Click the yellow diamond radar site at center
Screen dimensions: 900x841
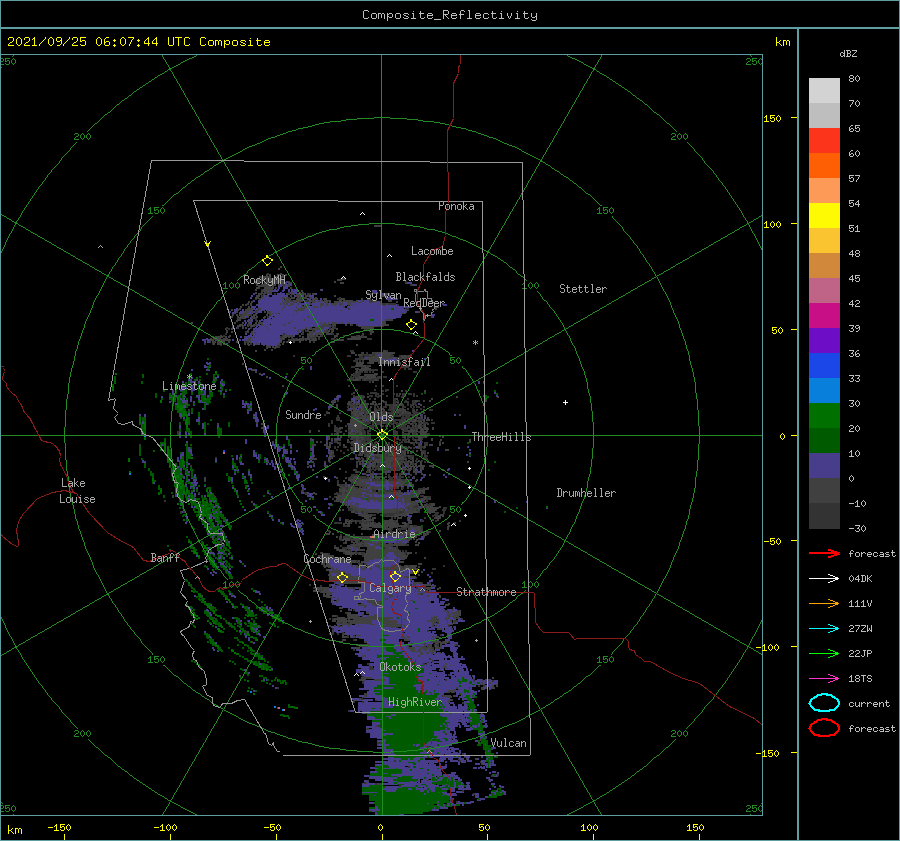382,435
